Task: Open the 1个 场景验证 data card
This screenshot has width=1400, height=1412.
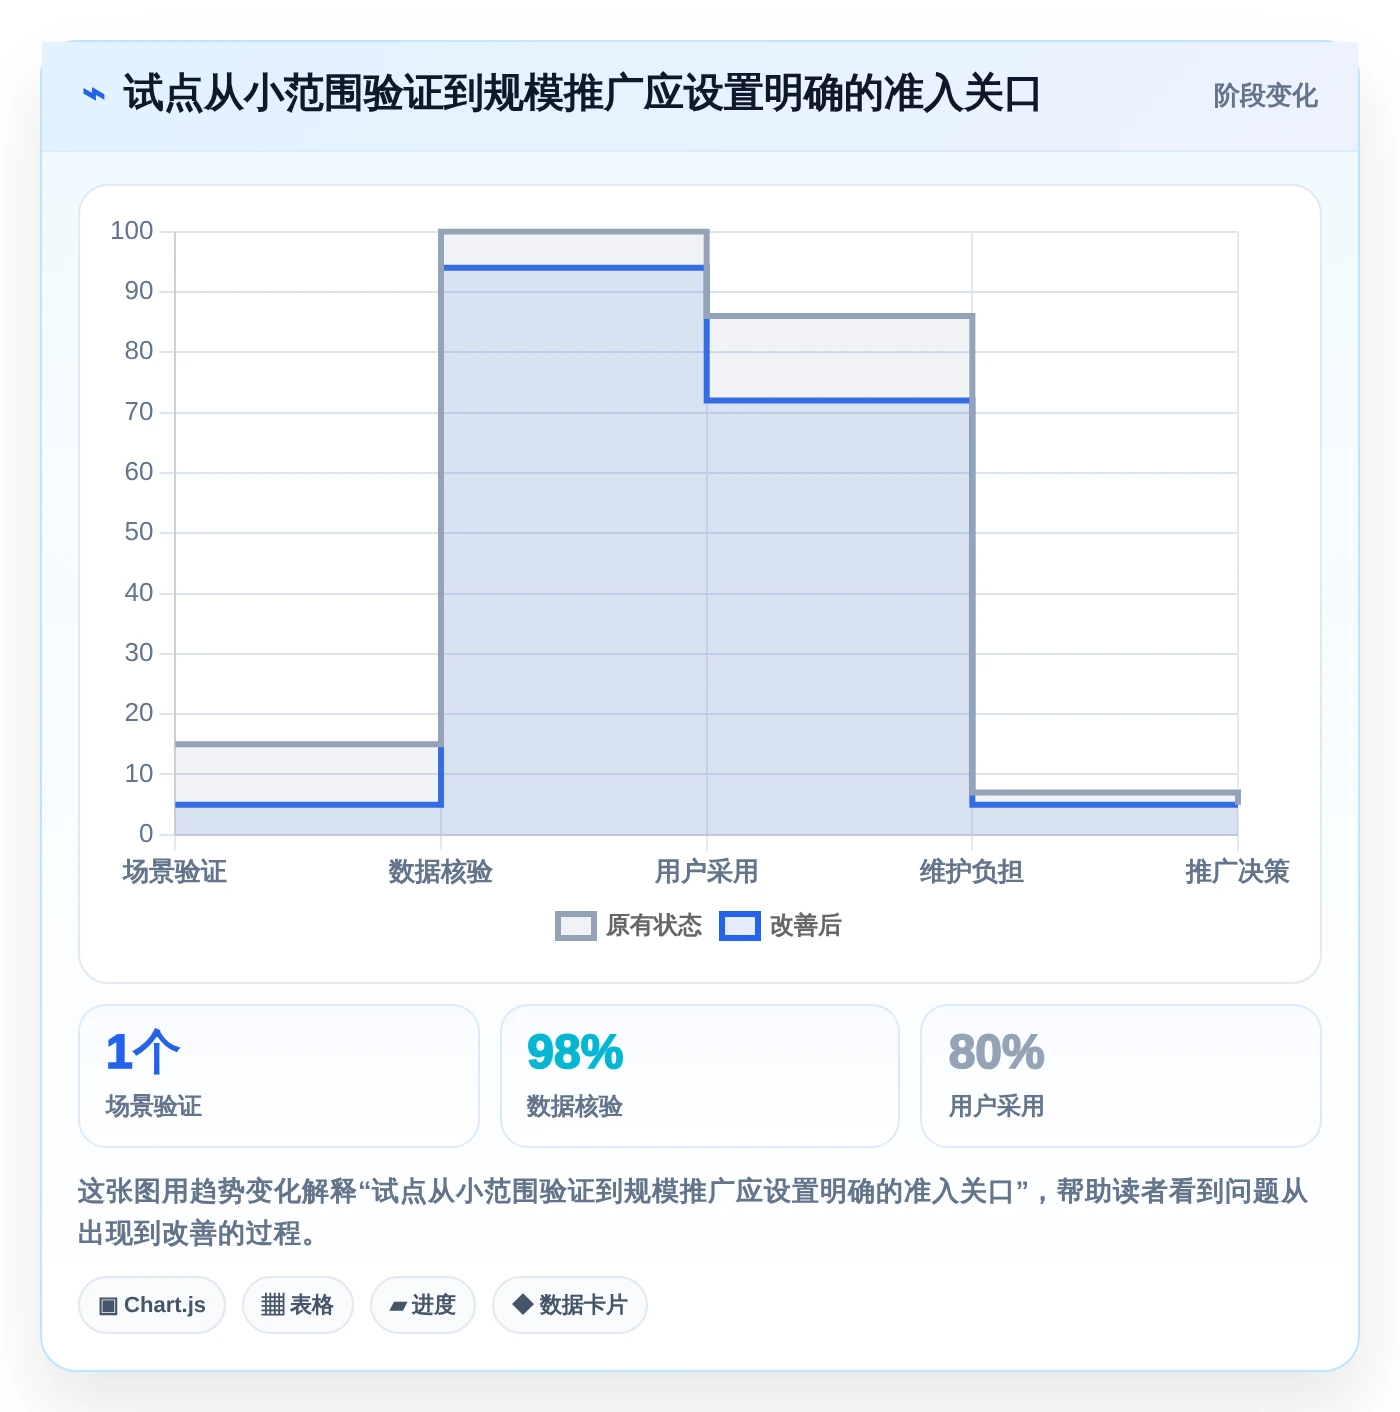Action: [279, 1076]
